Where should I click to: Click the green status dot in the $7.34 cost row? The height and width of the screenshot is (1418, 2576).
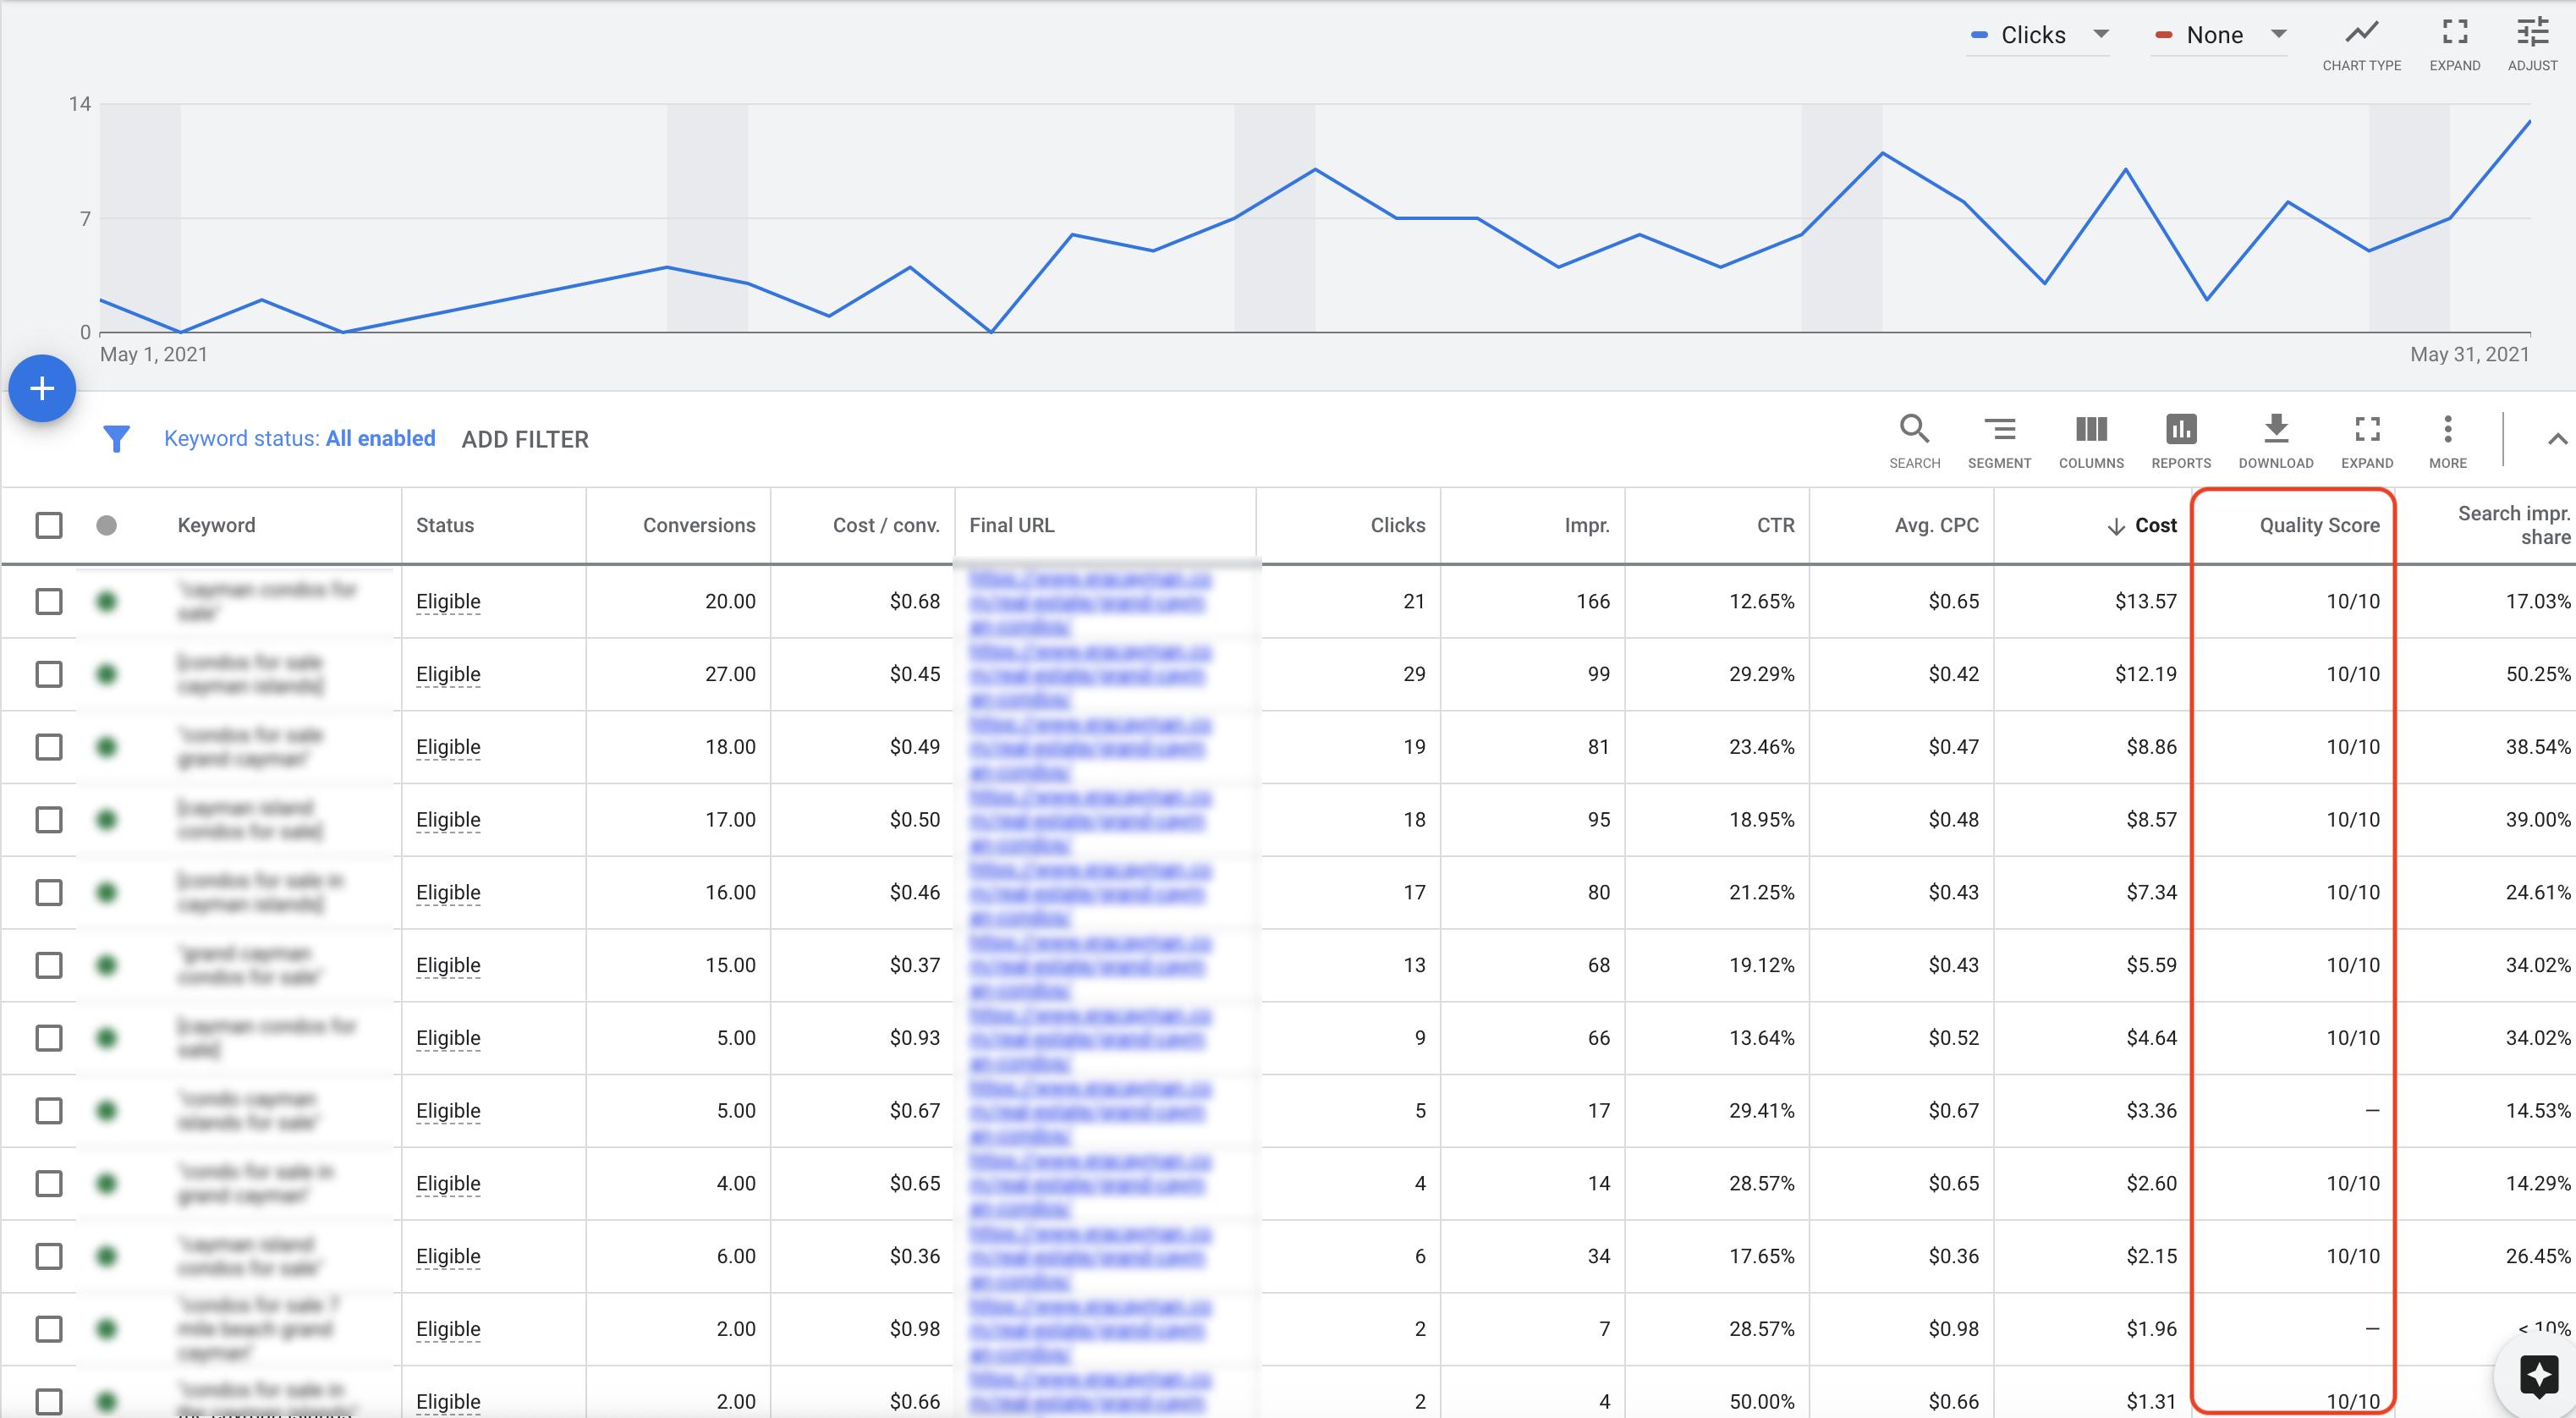(x=107, y=892)
